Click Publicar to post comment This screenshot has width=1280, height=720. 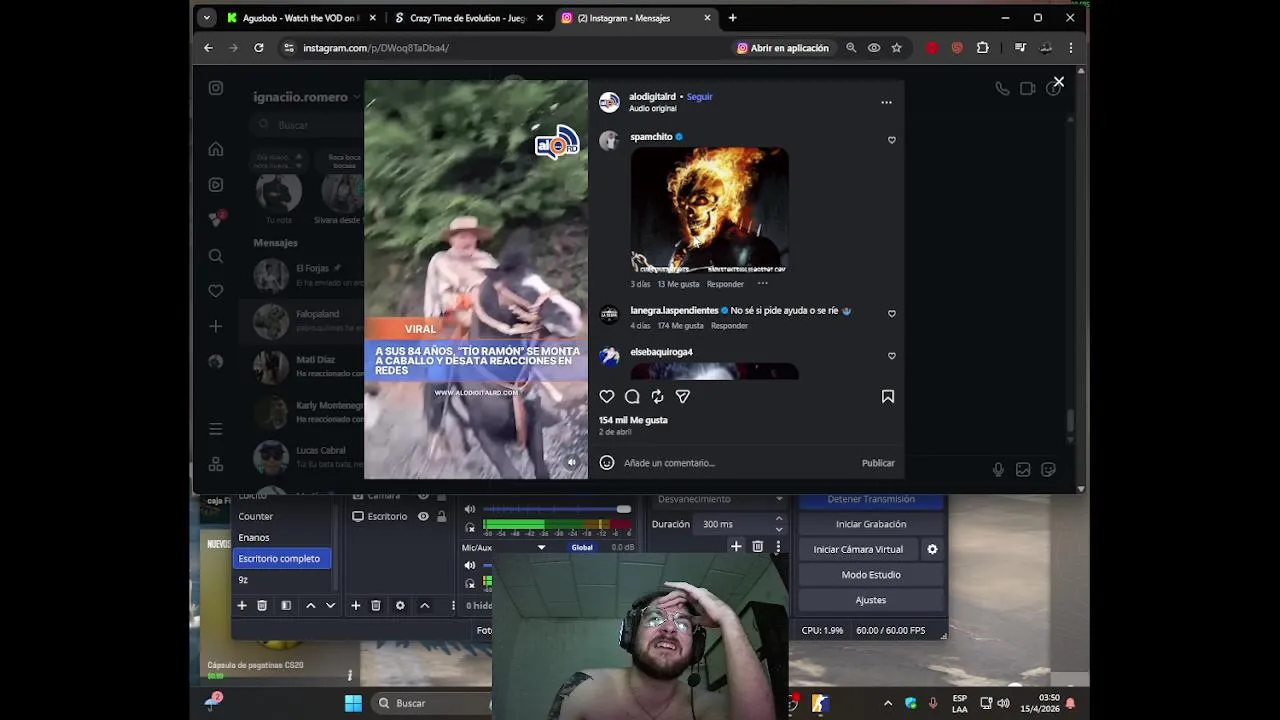(x=878, y=463)
